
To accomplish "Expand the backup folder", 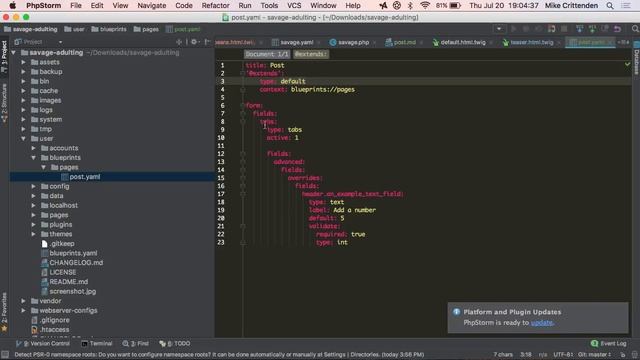I will [24, 72].
